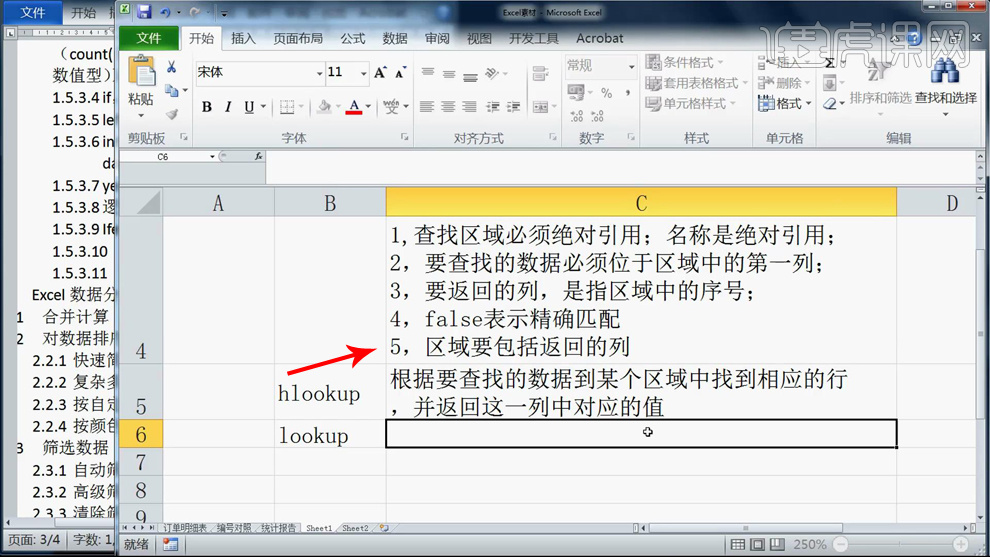Screen dimensions: 990x557
Task: Decrease font size with the smaller A icon
Action: point(400,73)
